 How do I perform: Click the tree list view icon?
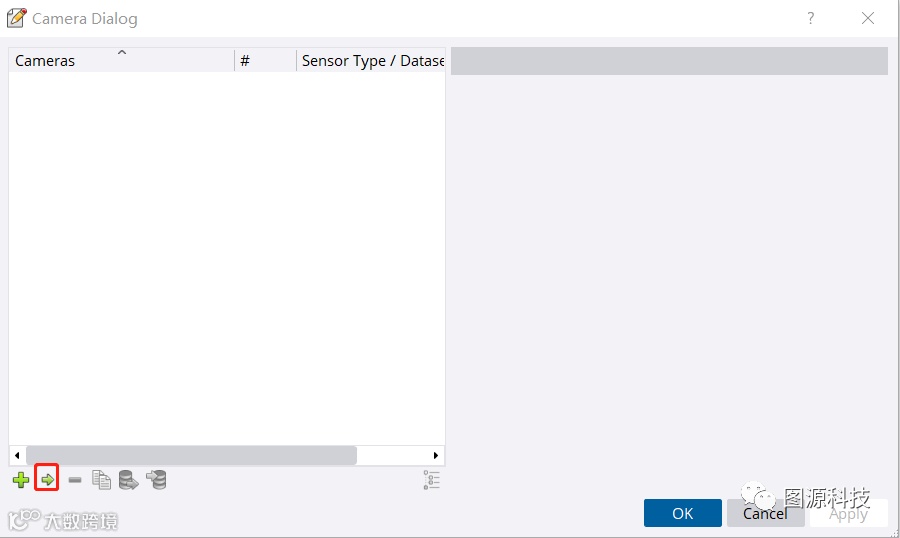pos(432,480)
